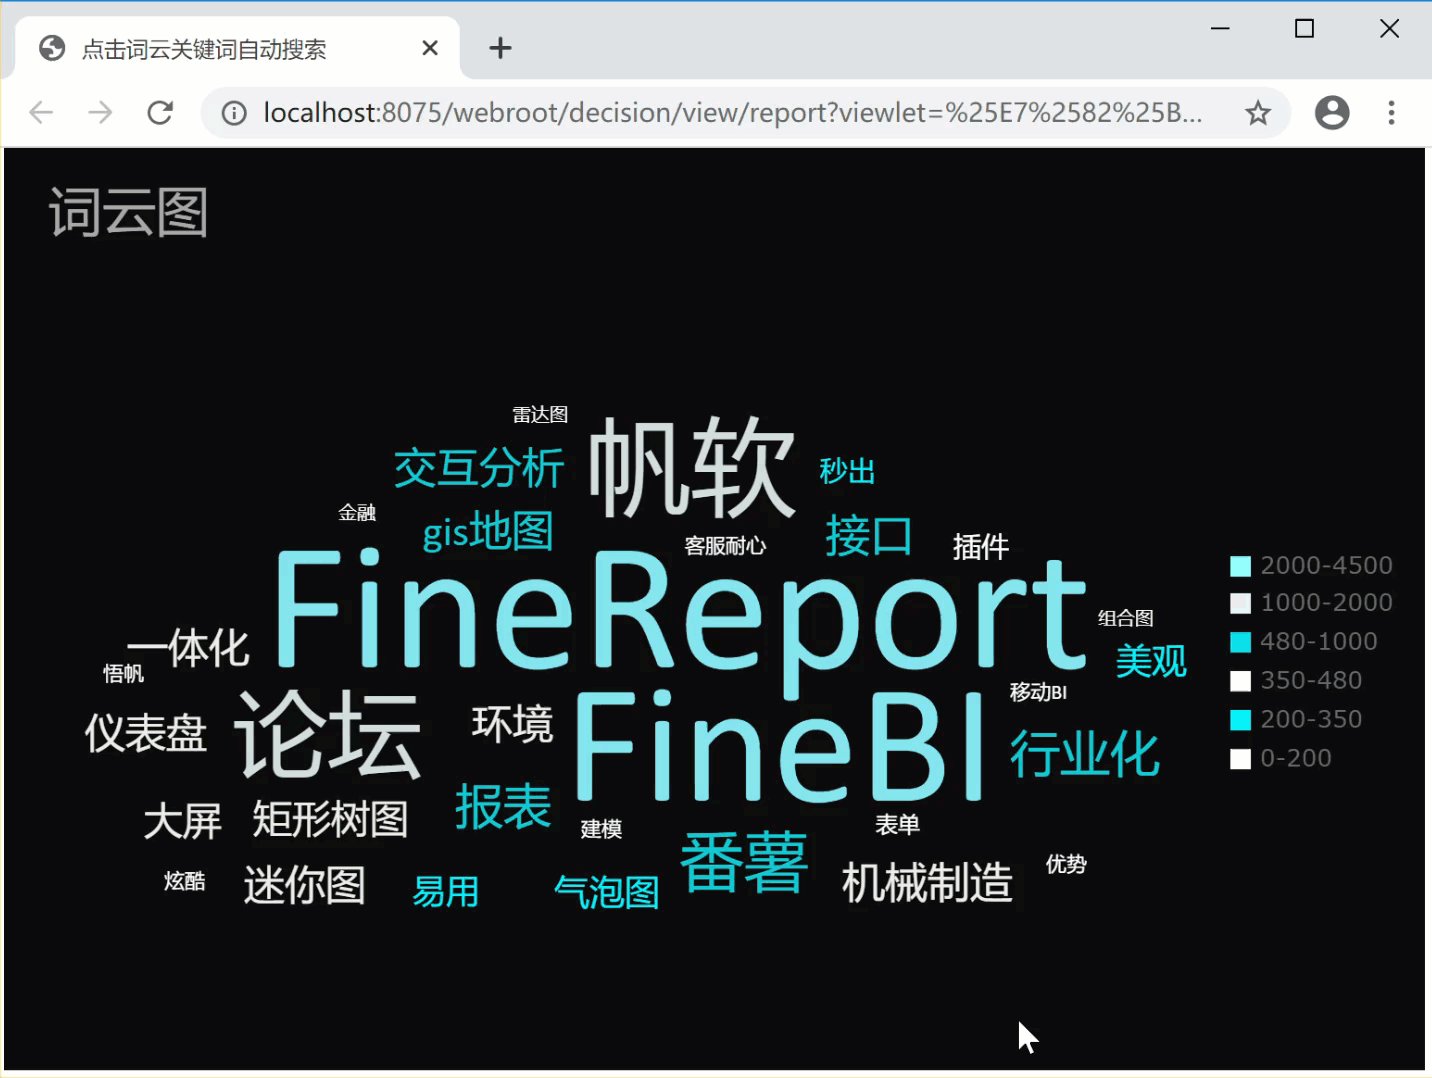Click the 悟帆 keyword
Screen dimensions: 1432x1078
(x=123, y=674)
